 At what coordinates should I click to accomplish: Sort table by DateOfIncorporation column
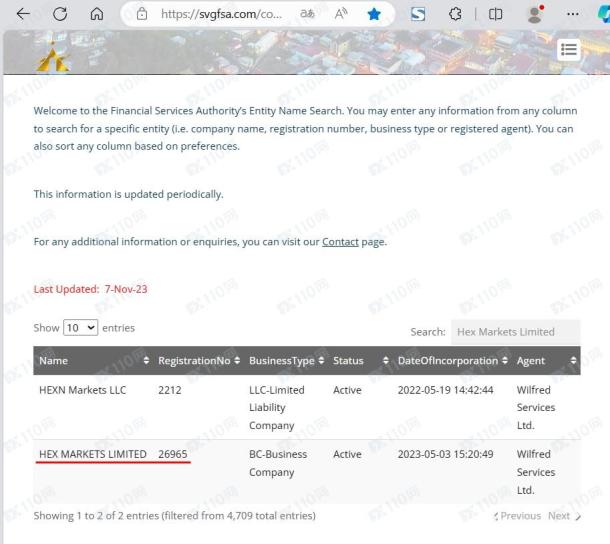click(x=452, y=361)
